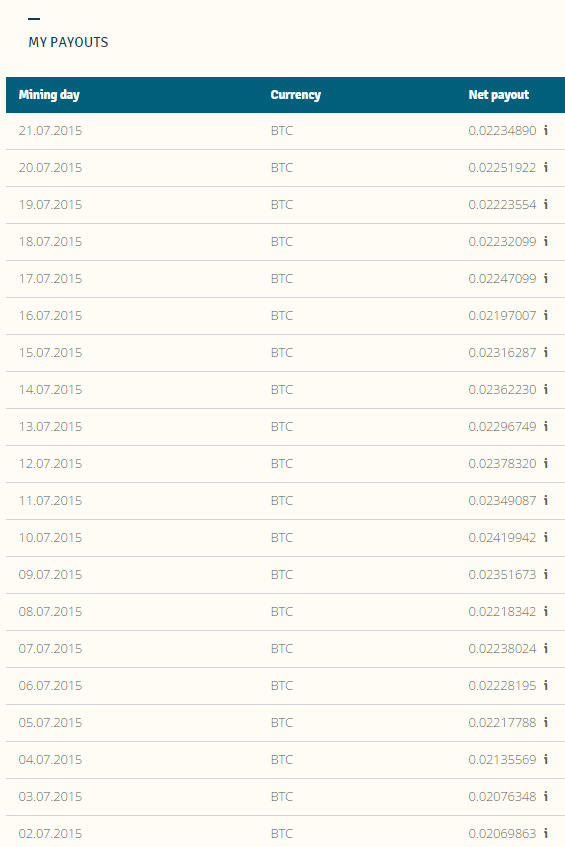This screenshot has height=847, width=565.
Task: Click the Currency column header
Action: coord(295,95)
